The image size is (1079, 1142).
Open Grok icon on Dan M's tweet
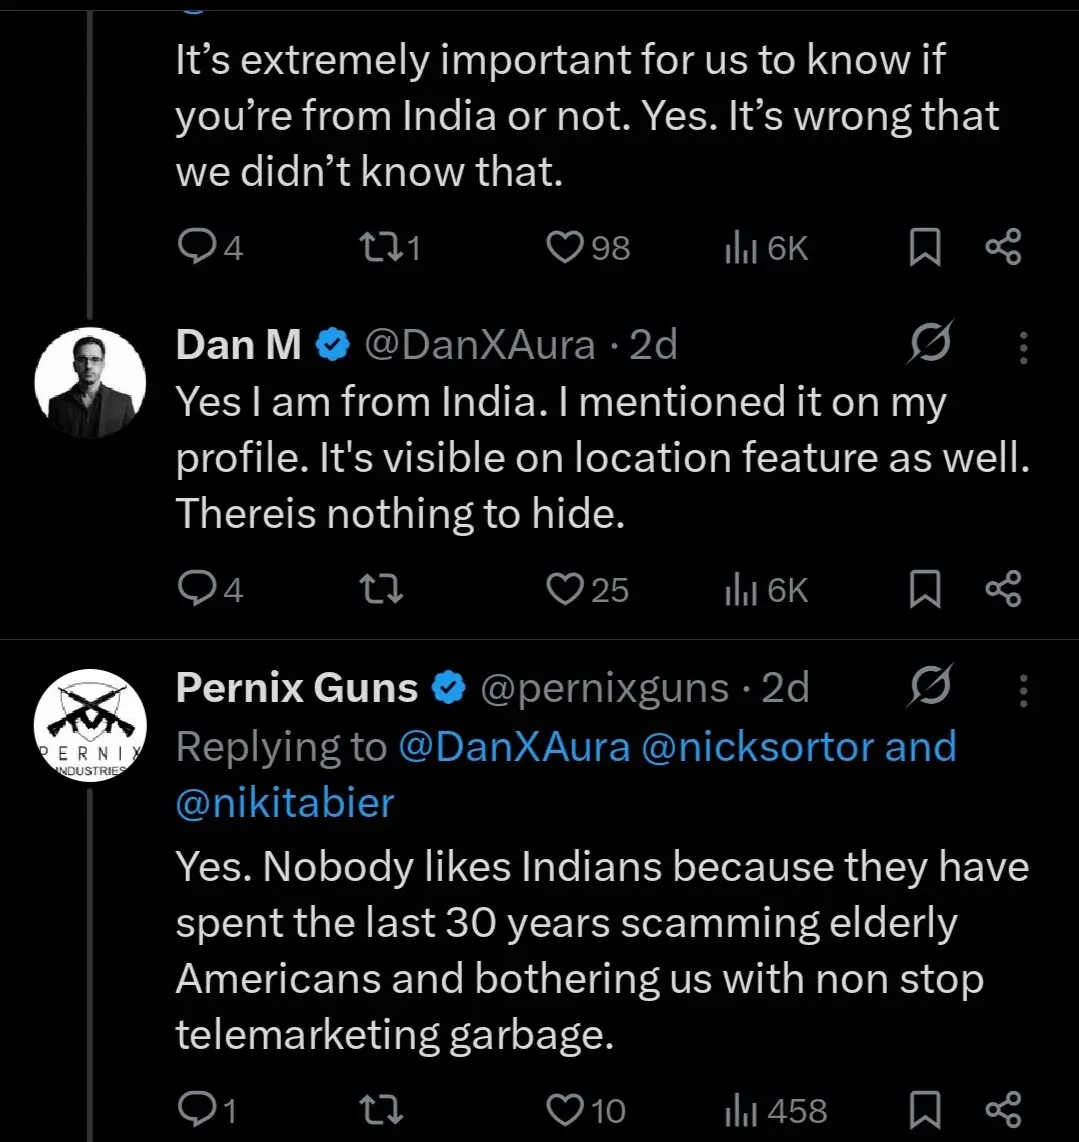(x=930, y=345)
